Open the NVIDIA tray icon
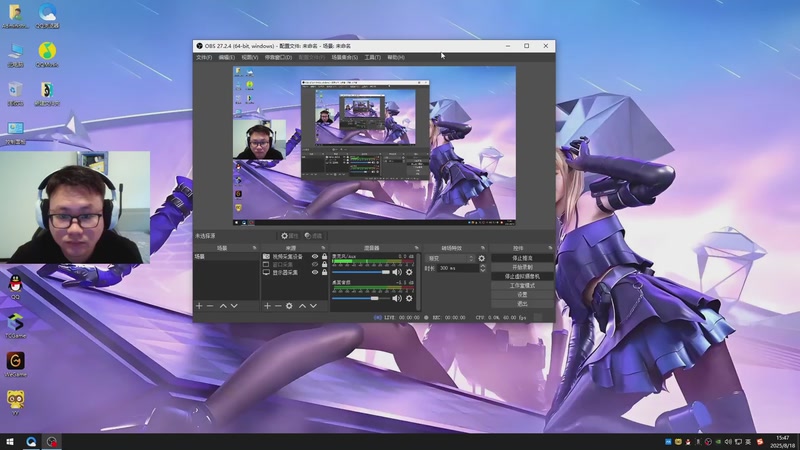The width and height of the screenshot is (800, 450). (718, 442)
